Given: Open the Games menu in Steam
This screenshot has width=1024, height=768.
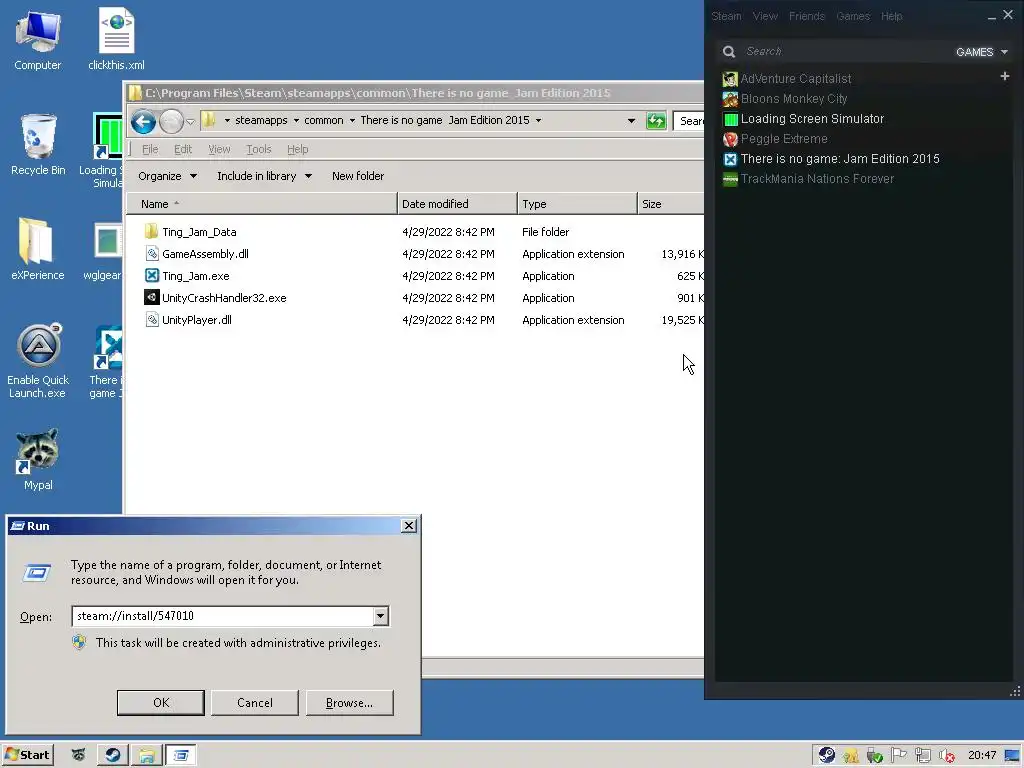Looking at the screenshot, I should tap(853, 16).
